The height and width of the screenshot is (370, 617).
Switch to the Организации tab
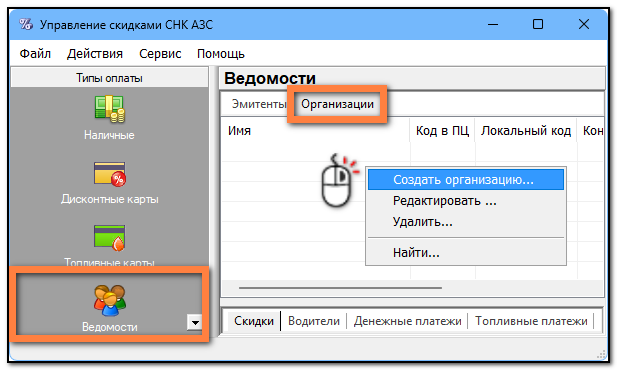coord(337,104)
